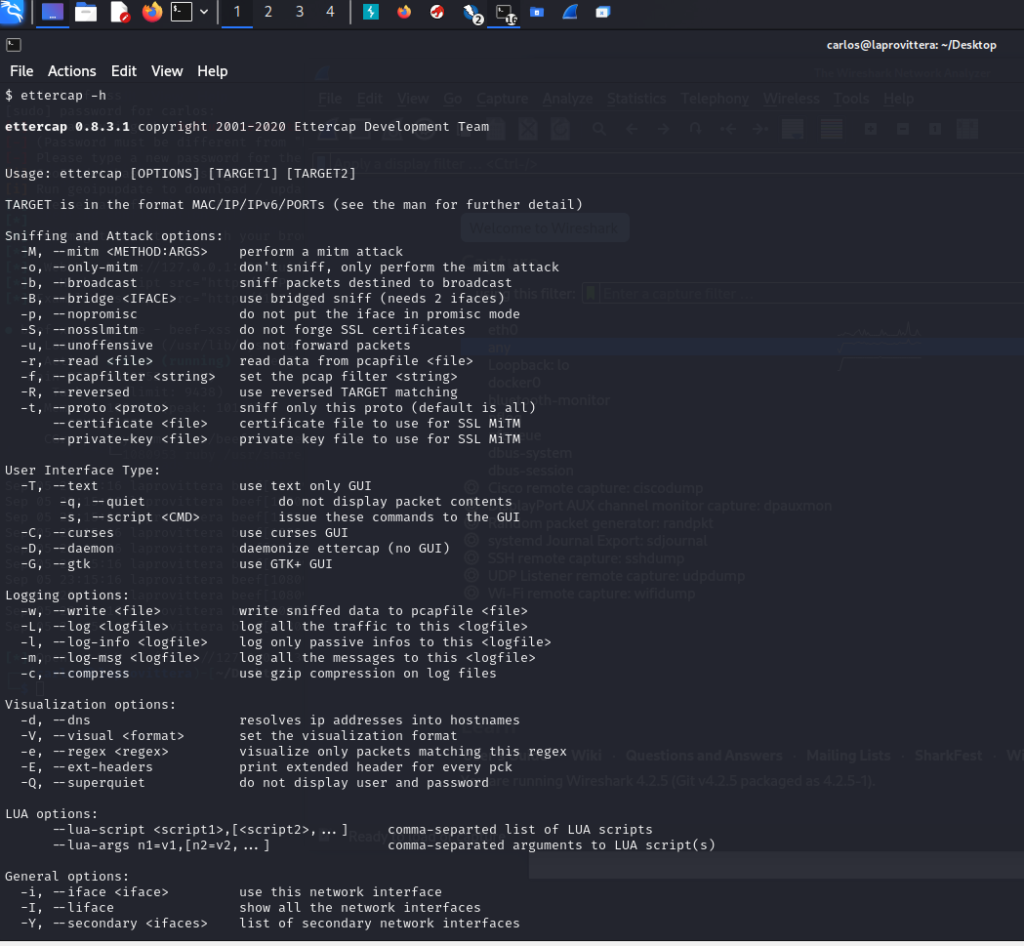Switch to workspace 2
The height and width of the screenshot is (946, 1024).
click(268, 12)
